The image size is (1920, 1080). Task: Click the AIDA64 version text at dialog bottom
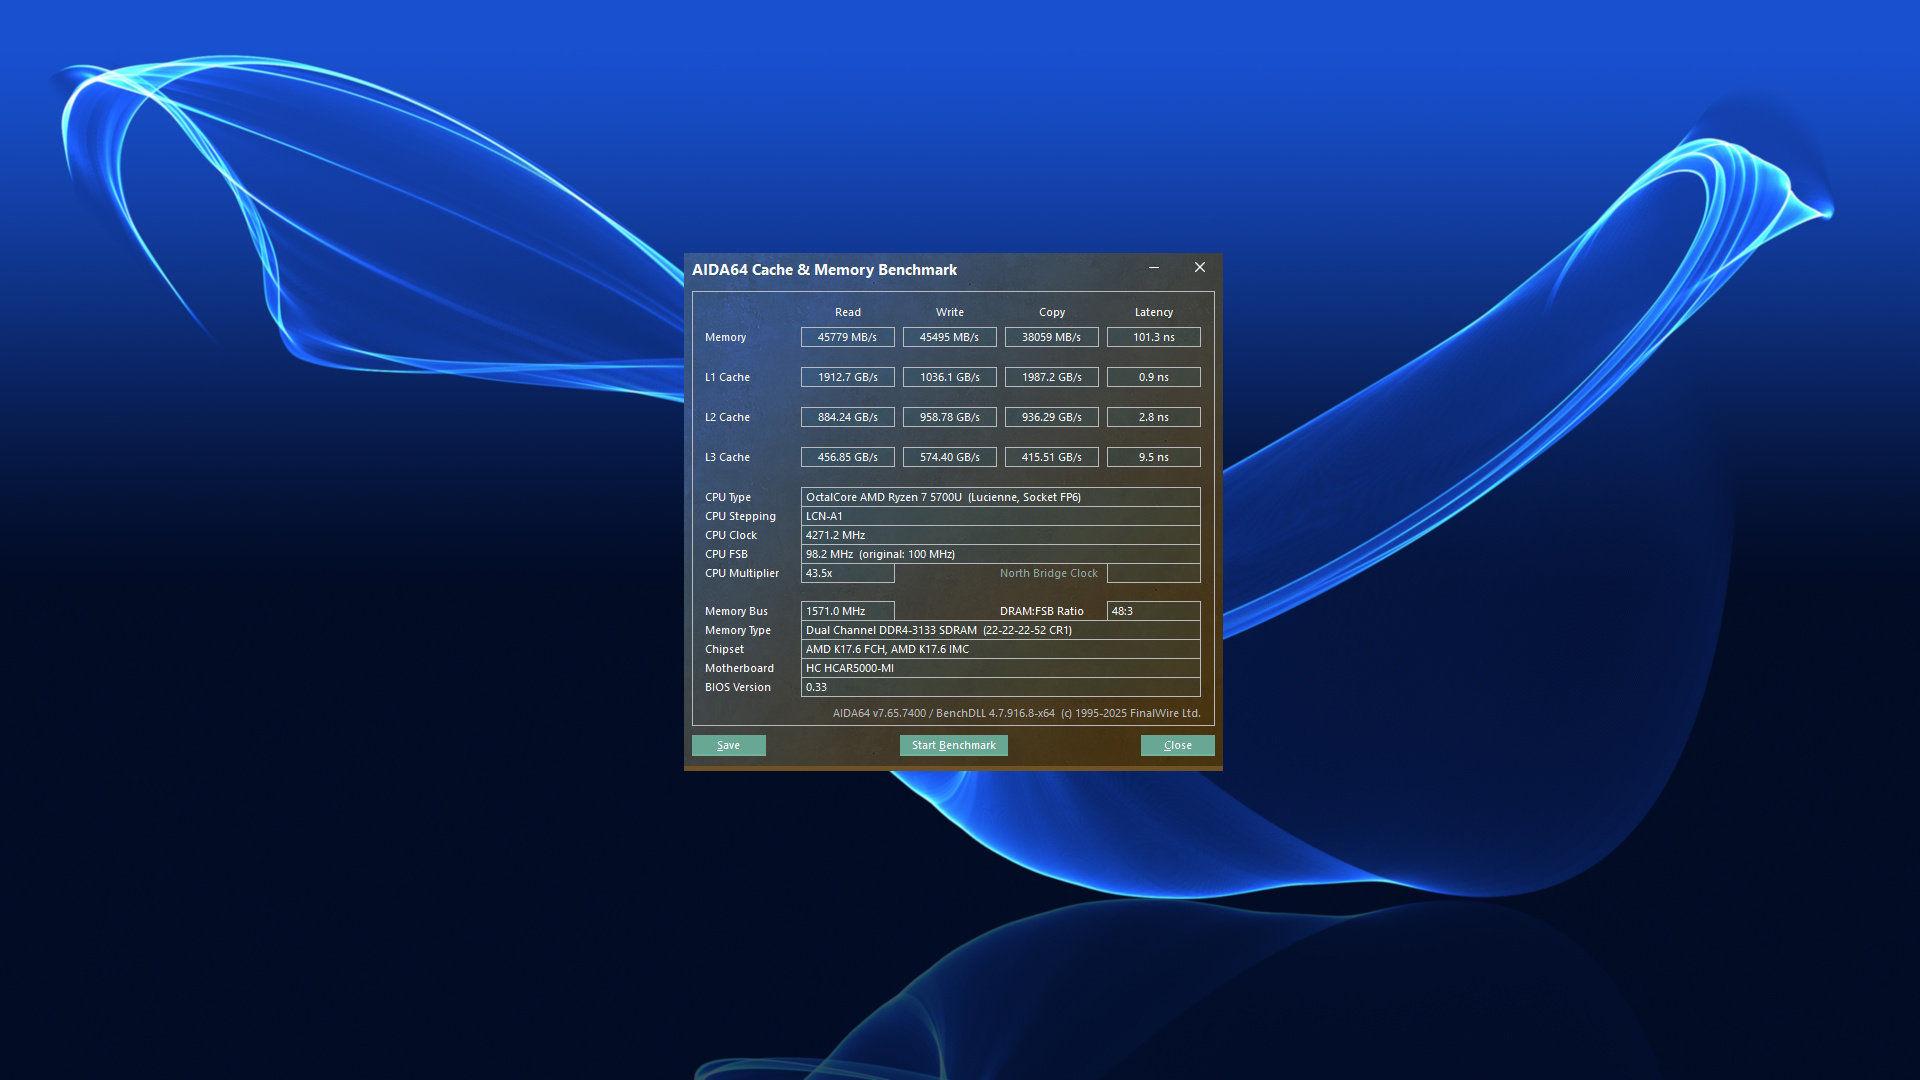[x=1018, y=713]
